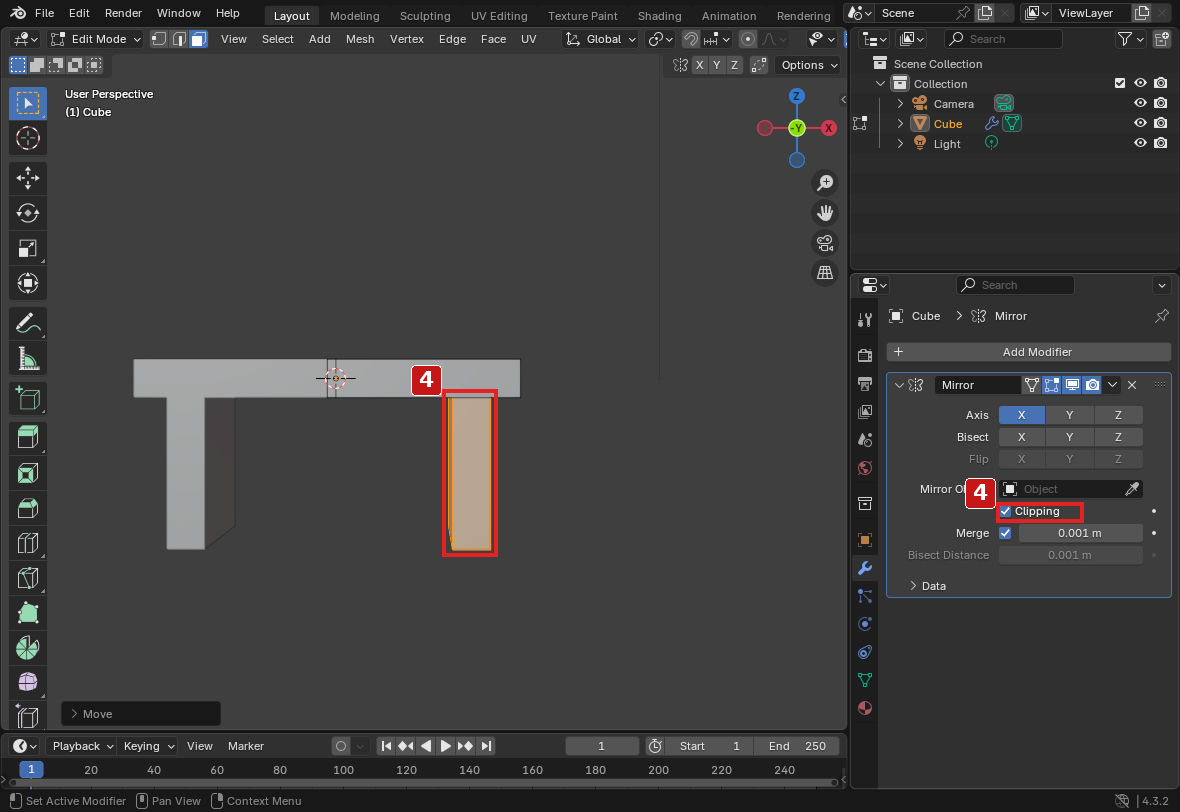Remove the Mirror modifier with X
1180x812 pixels.
[1132, 385]
